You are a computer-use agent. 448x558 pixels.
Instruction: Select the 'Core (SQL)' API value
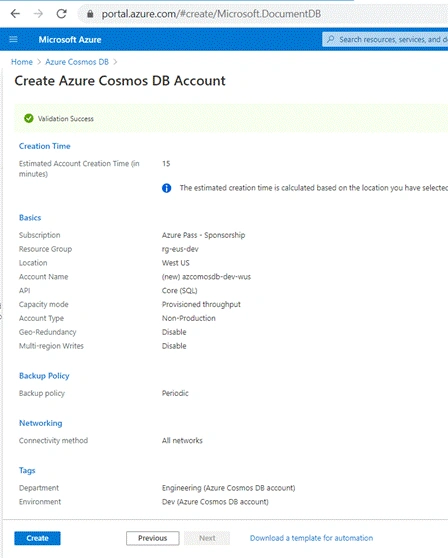click(x=179, y=291)
